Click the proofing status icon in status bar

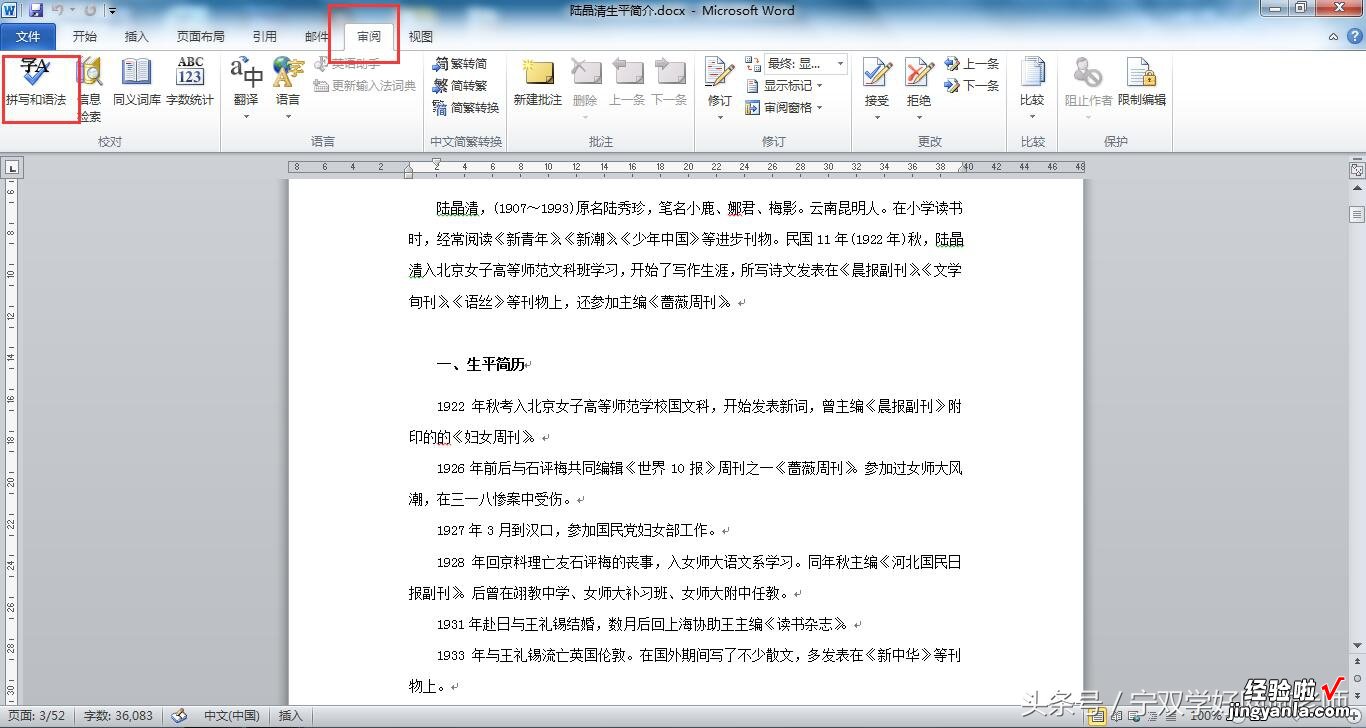tap(179, 715)
